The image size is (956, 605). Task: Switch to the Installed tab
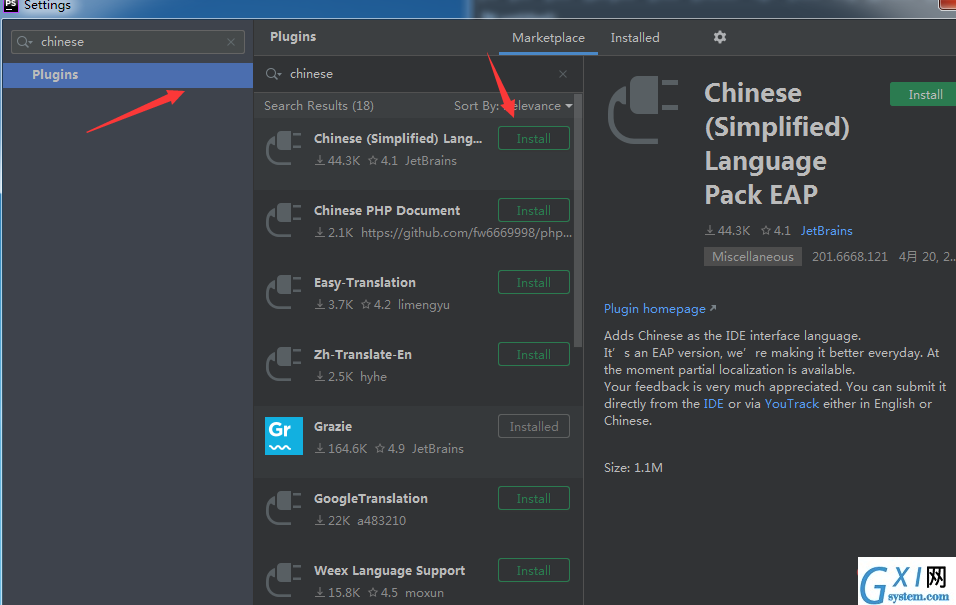tap(635, 38)
